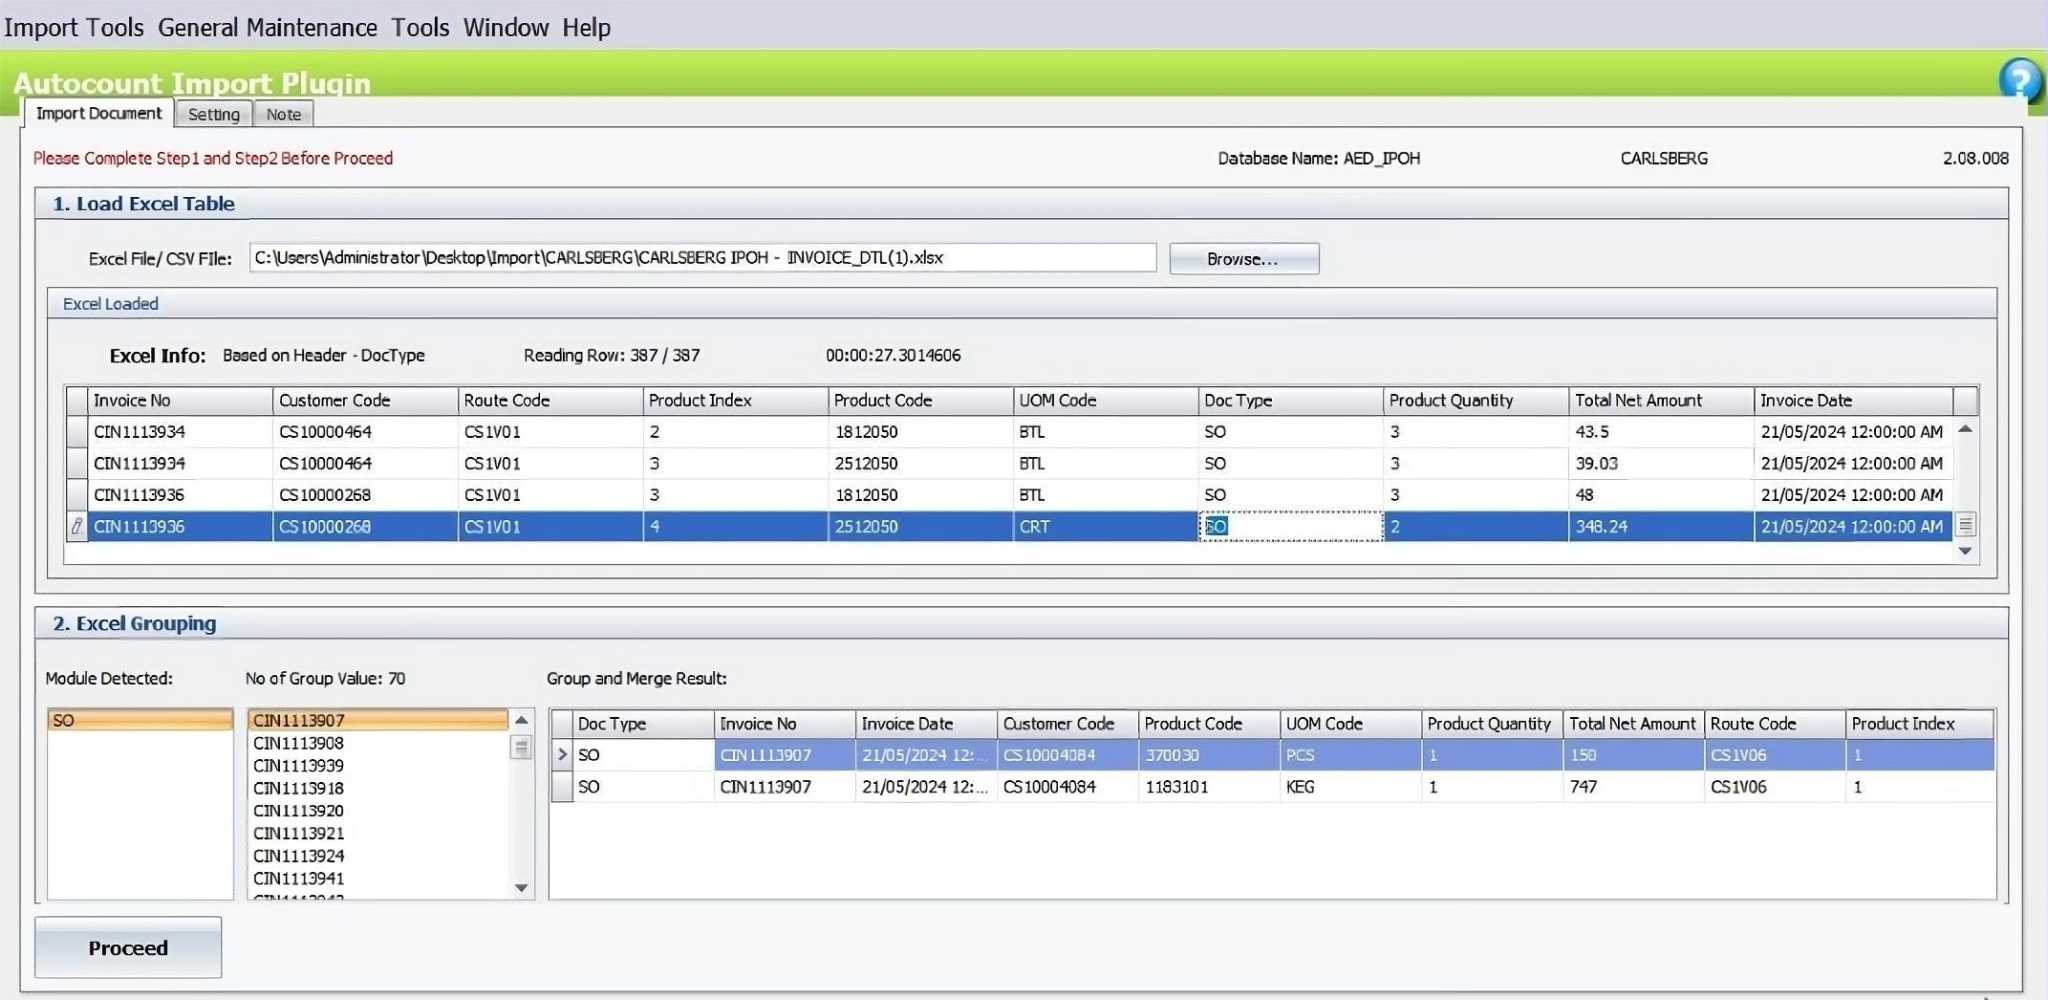2048x1000 pixels.
Task: Click the down arrow of the Excel table scrollbar
Action: point(1965,551)
